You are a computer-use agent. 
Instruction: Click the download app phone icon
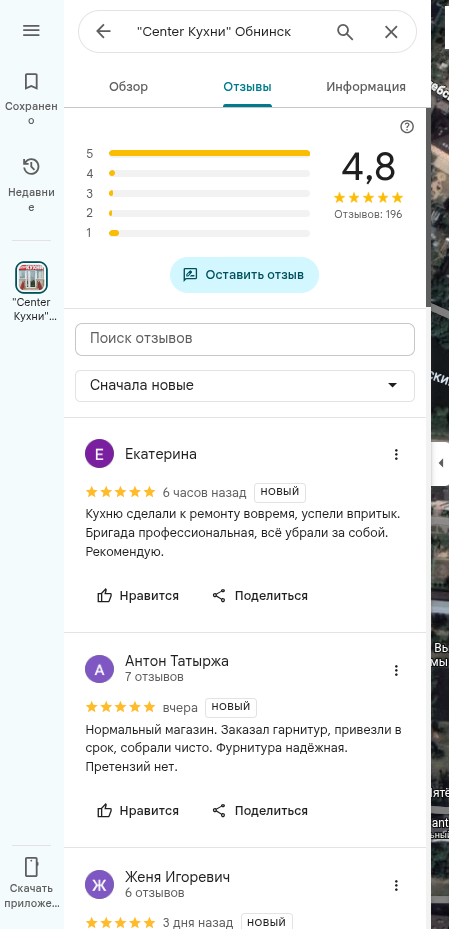pos(31,867)
